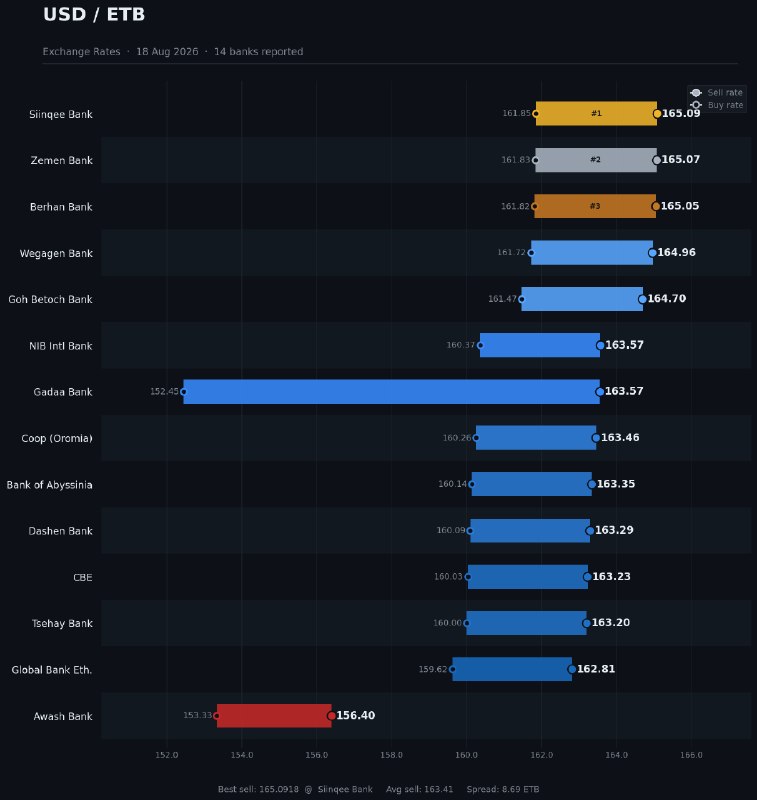Viewport: 757px width, 800px height.
Task: Click the 163.57 value in Gadaa Bank row
Action: coord(624,391)
